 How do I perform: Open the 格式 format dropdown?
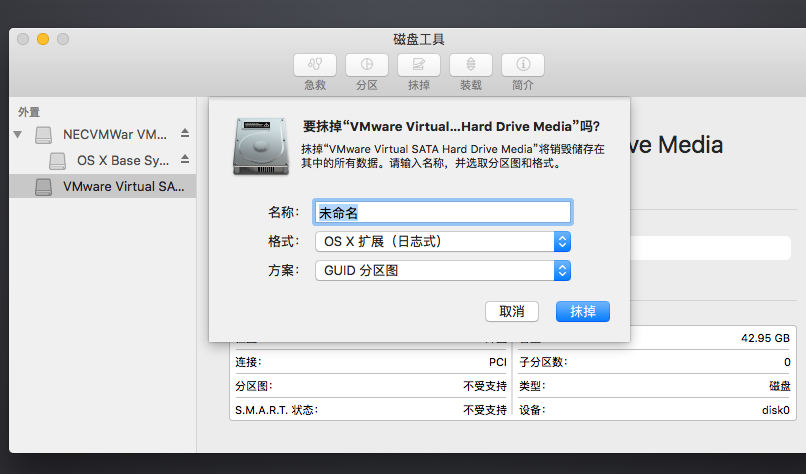(442, 241)
